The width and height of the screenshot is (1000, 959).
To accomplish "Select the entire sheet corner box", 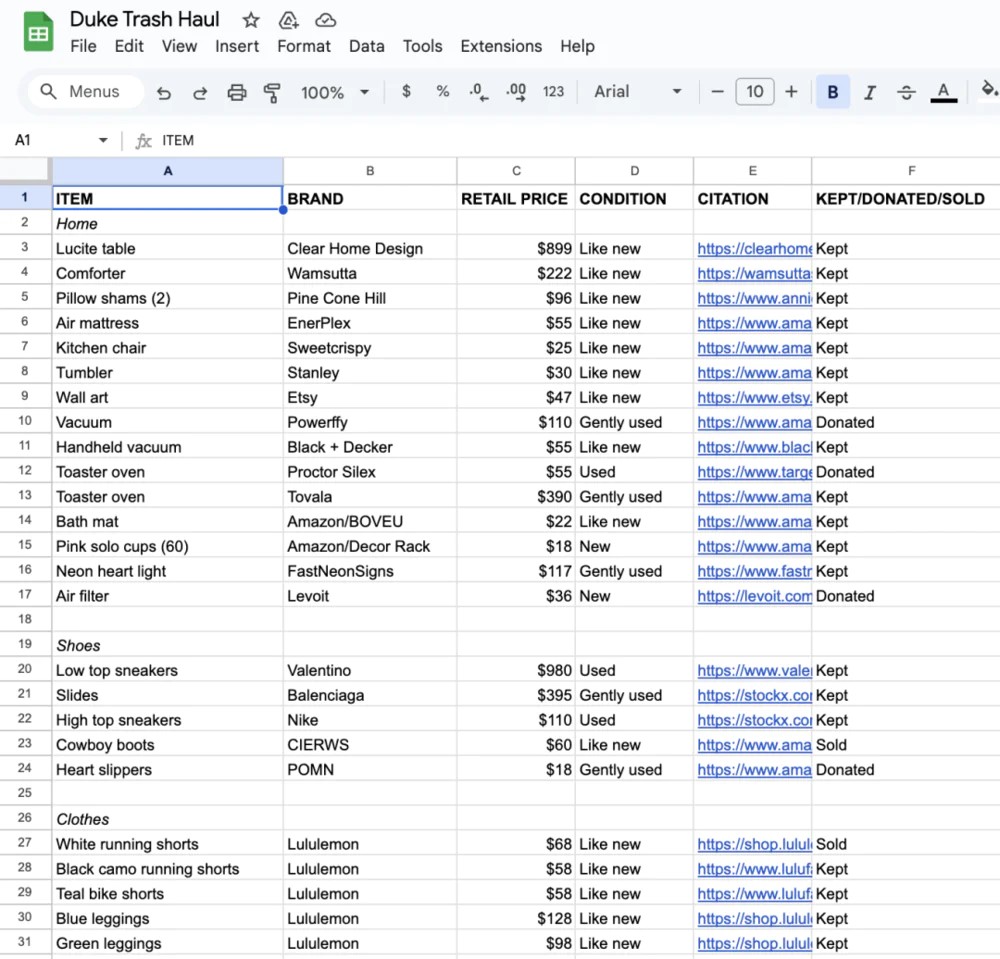I will coord(25,171).
